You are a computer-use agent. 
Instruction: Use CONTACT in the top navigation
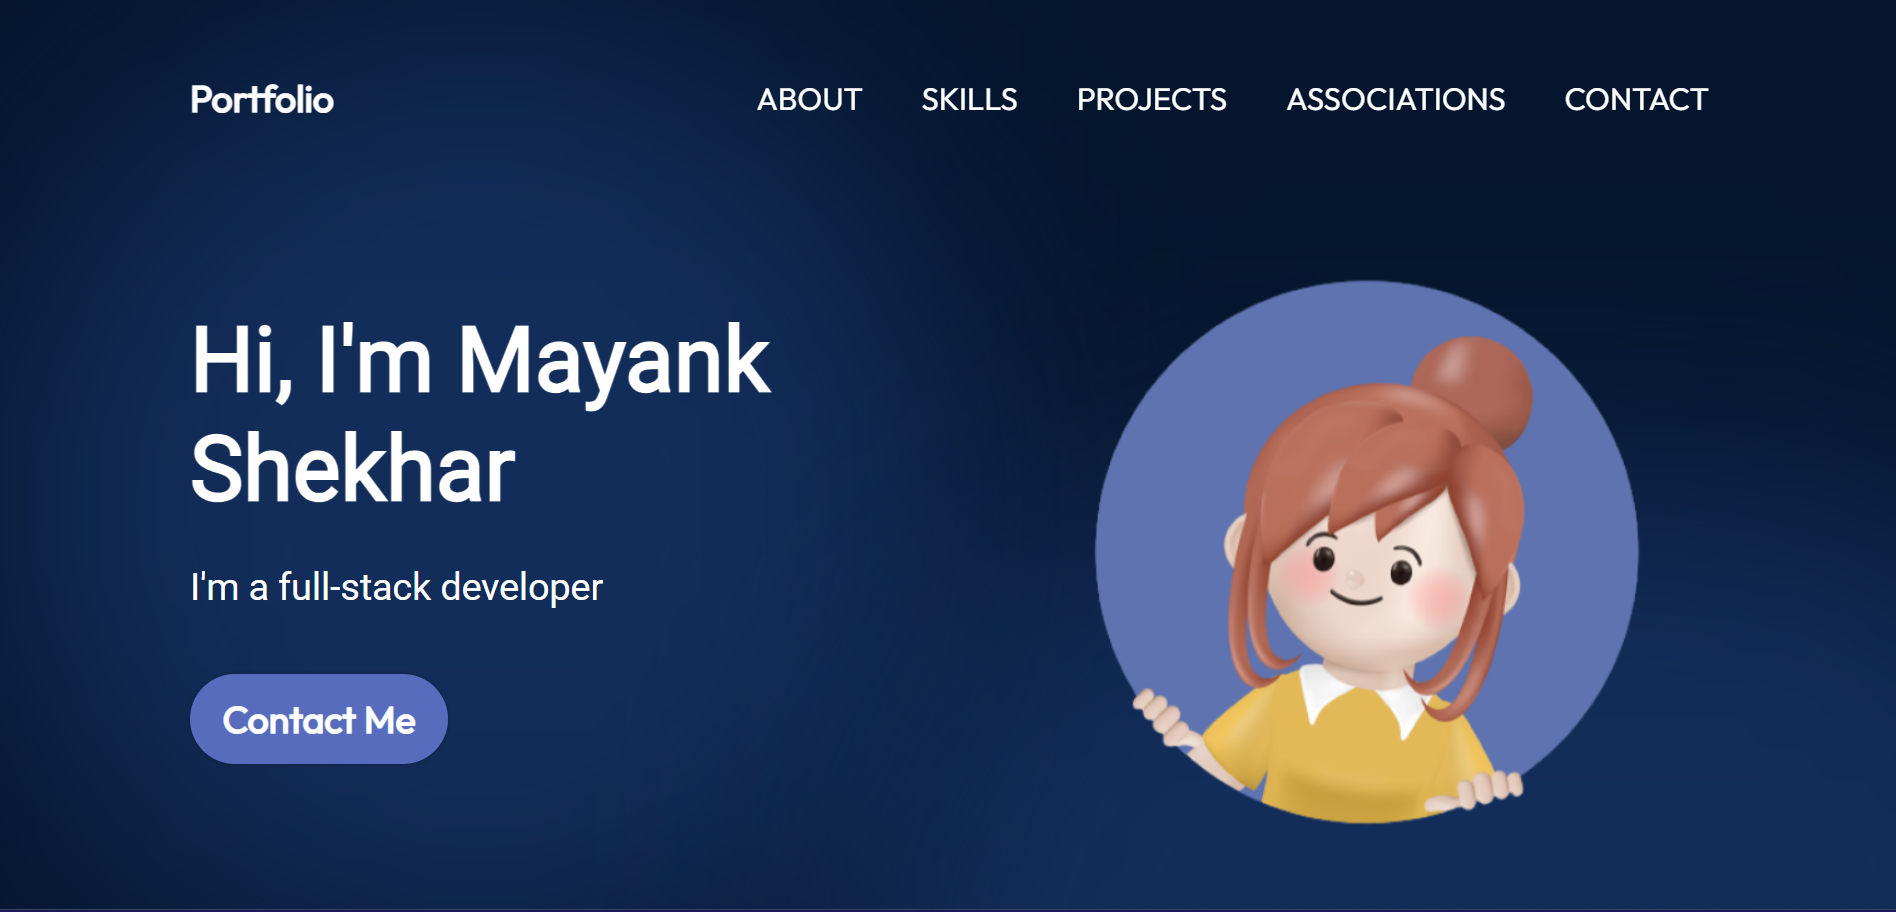point(1635,100)
